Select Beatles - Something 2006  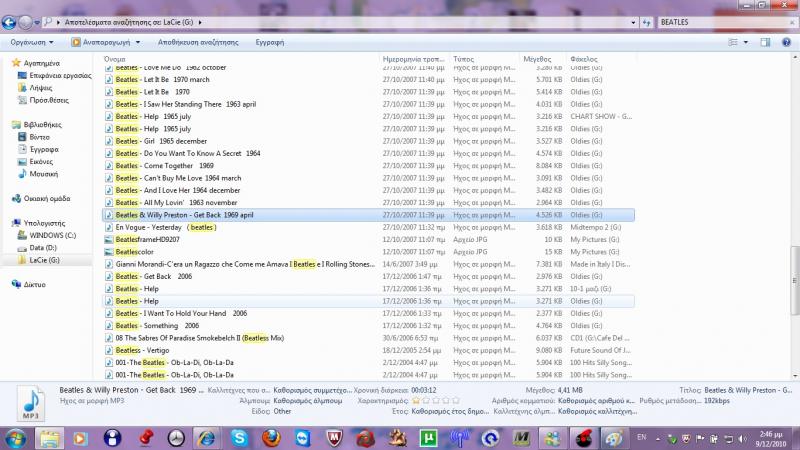[368, 326]
